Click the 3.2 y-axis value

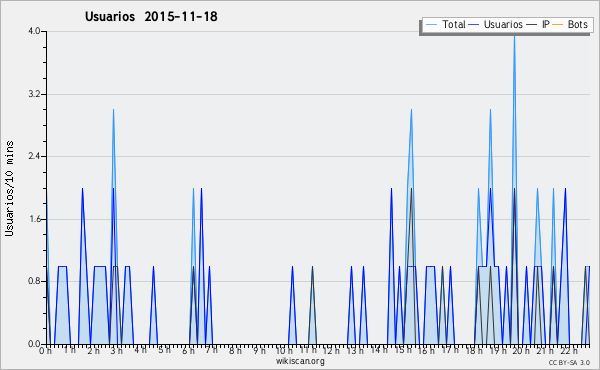click(34, 94)
